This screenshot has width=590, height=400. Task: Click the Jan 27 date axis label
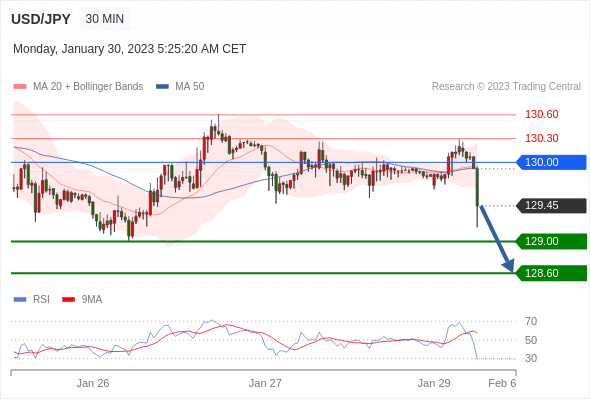click(x=265, y=383)
